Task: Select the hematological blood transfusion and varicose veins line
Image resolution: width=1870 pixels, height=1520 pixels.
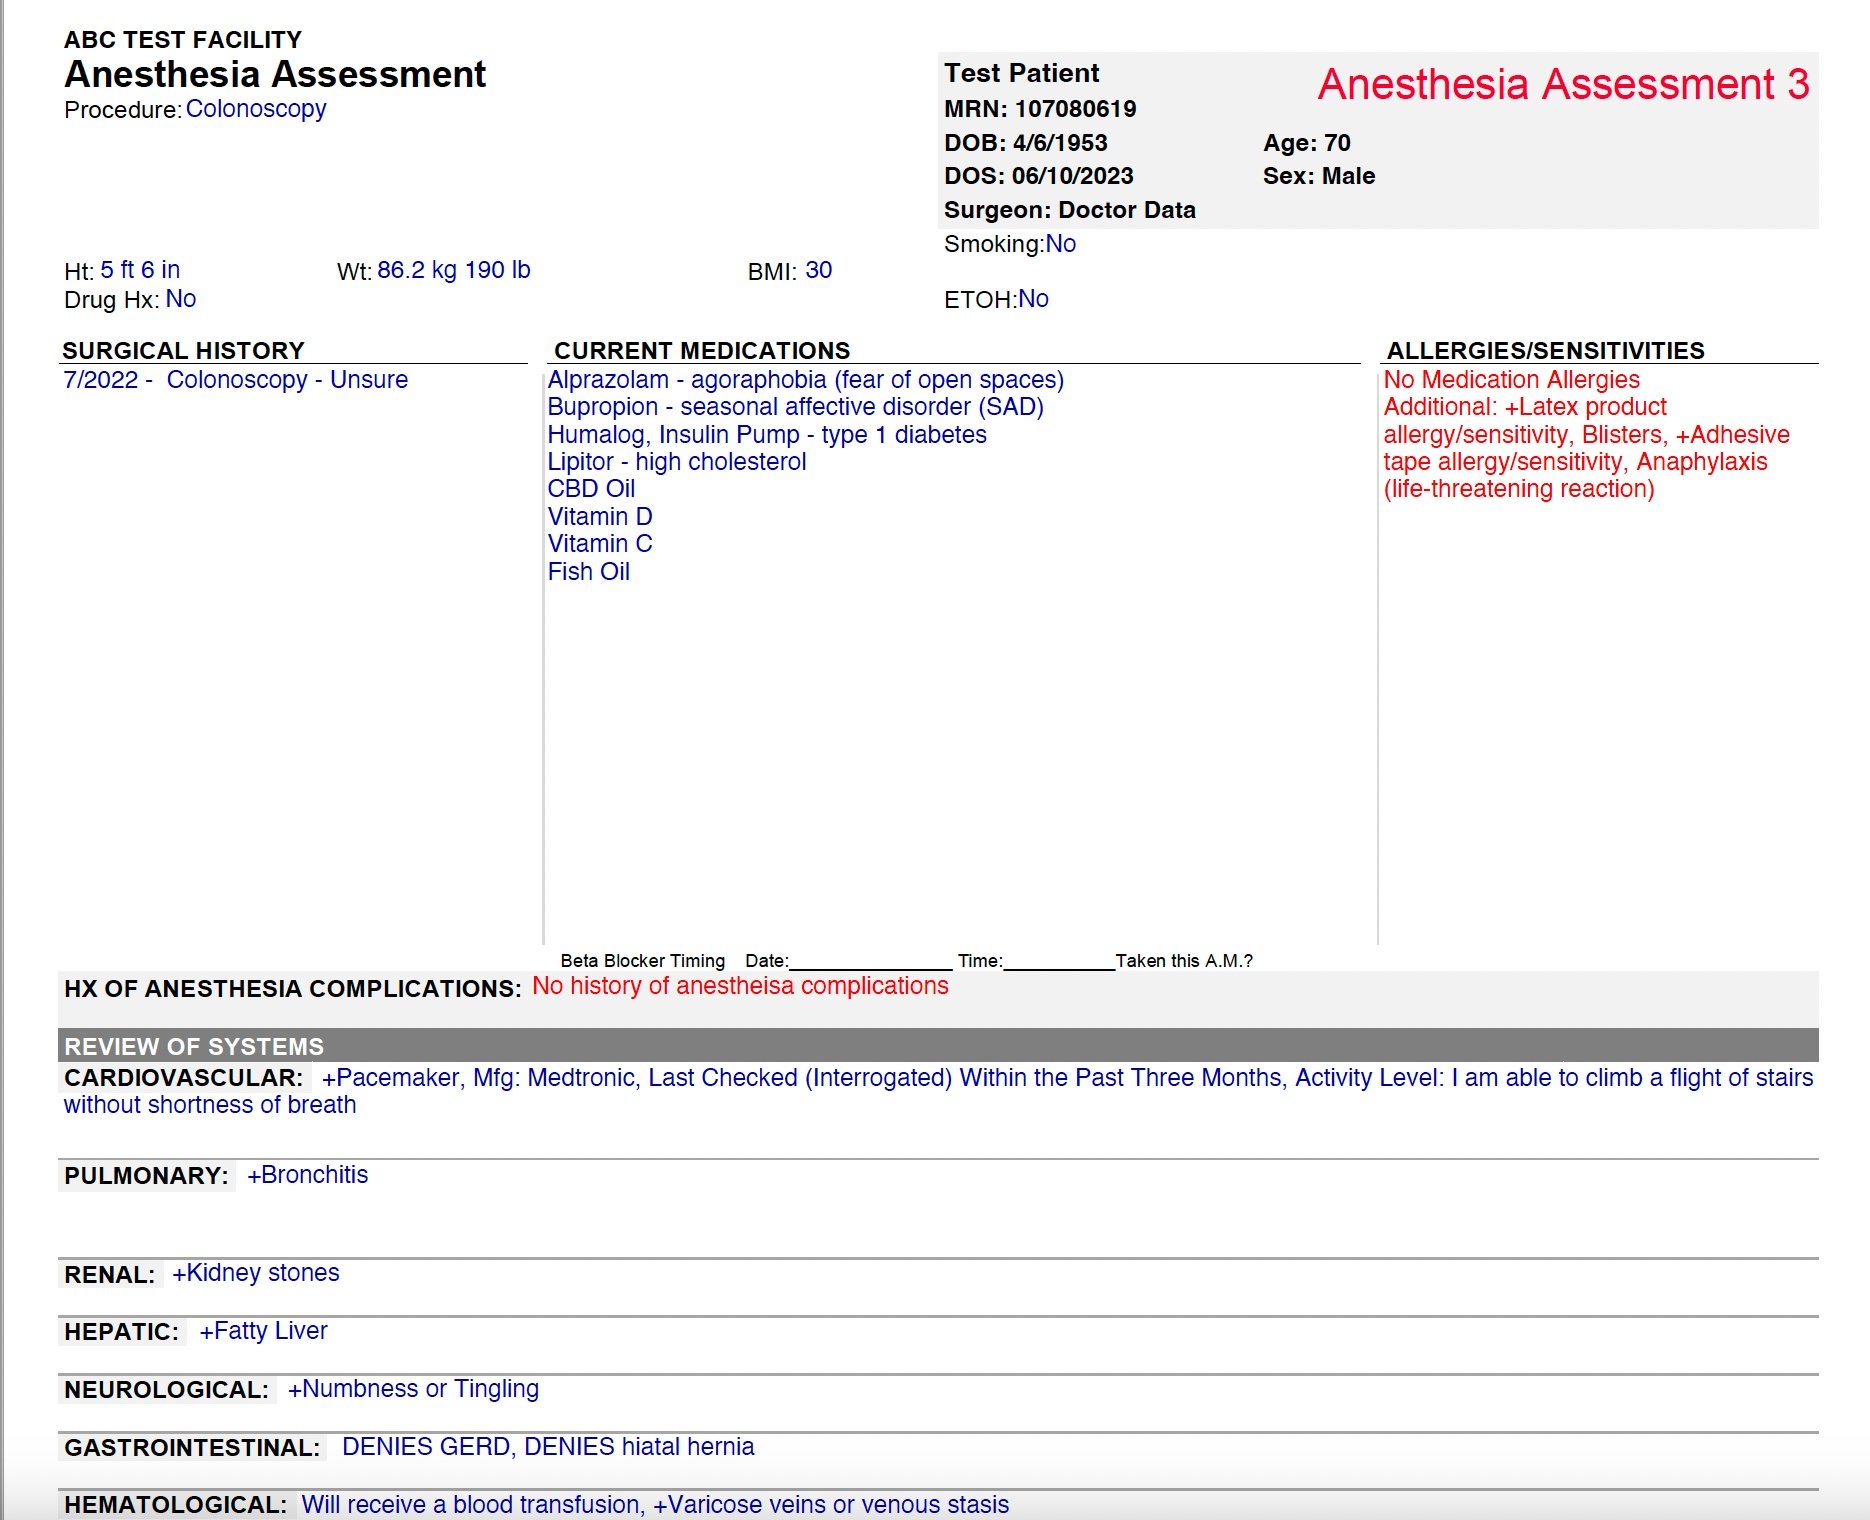Action: pos(655,1505)
